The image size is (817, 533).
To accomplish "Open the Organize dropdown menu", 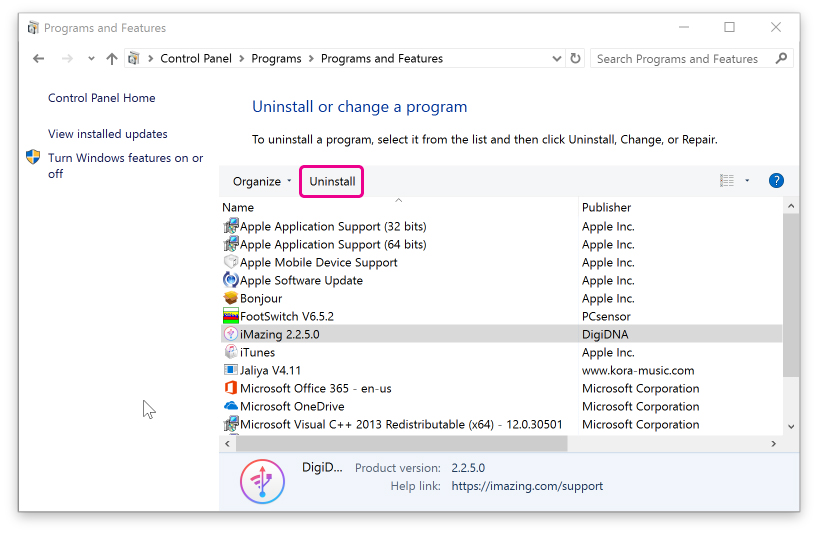I will pos(262,181).
